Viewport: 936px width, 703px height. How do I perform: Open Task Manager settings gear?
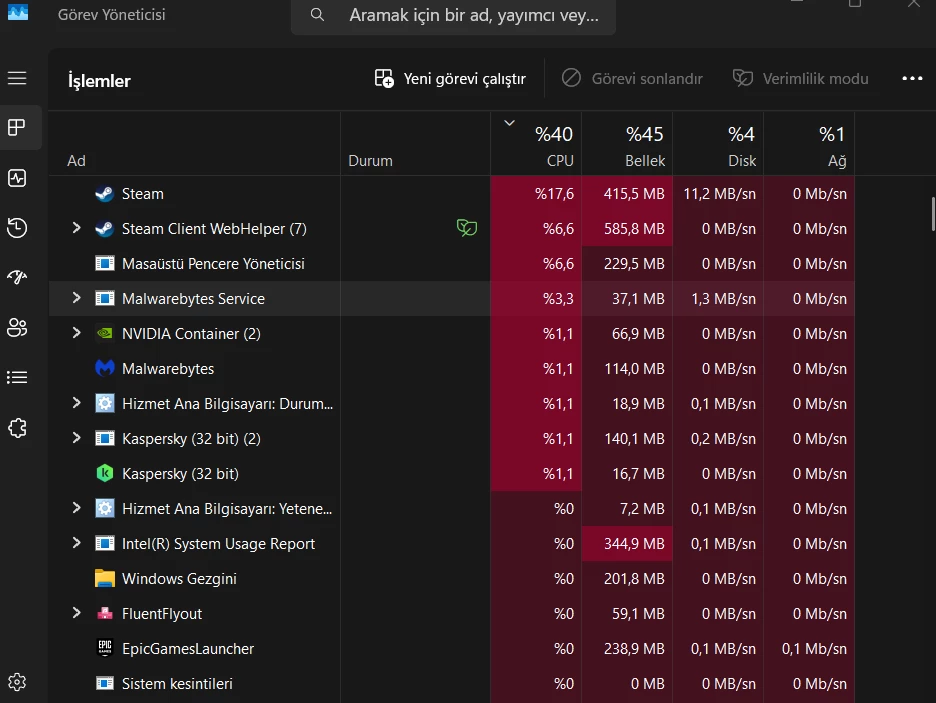tap(16, 681)
